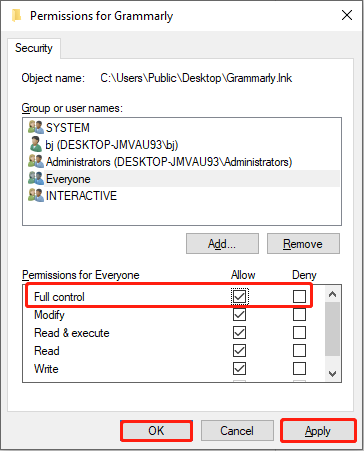Confirm changes with the OK button
The width and height of the screenshot is (364, 451).
point(156,431)
